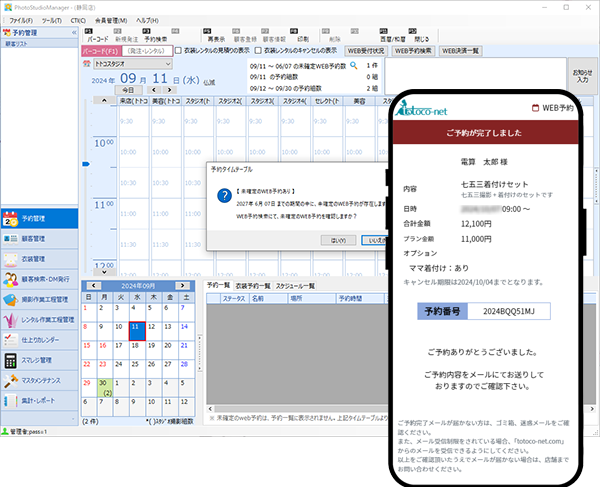Open 顧客検索・DM発行 from the sidebar
This screenshot has width=600, height=487.
tap(40, 278)
